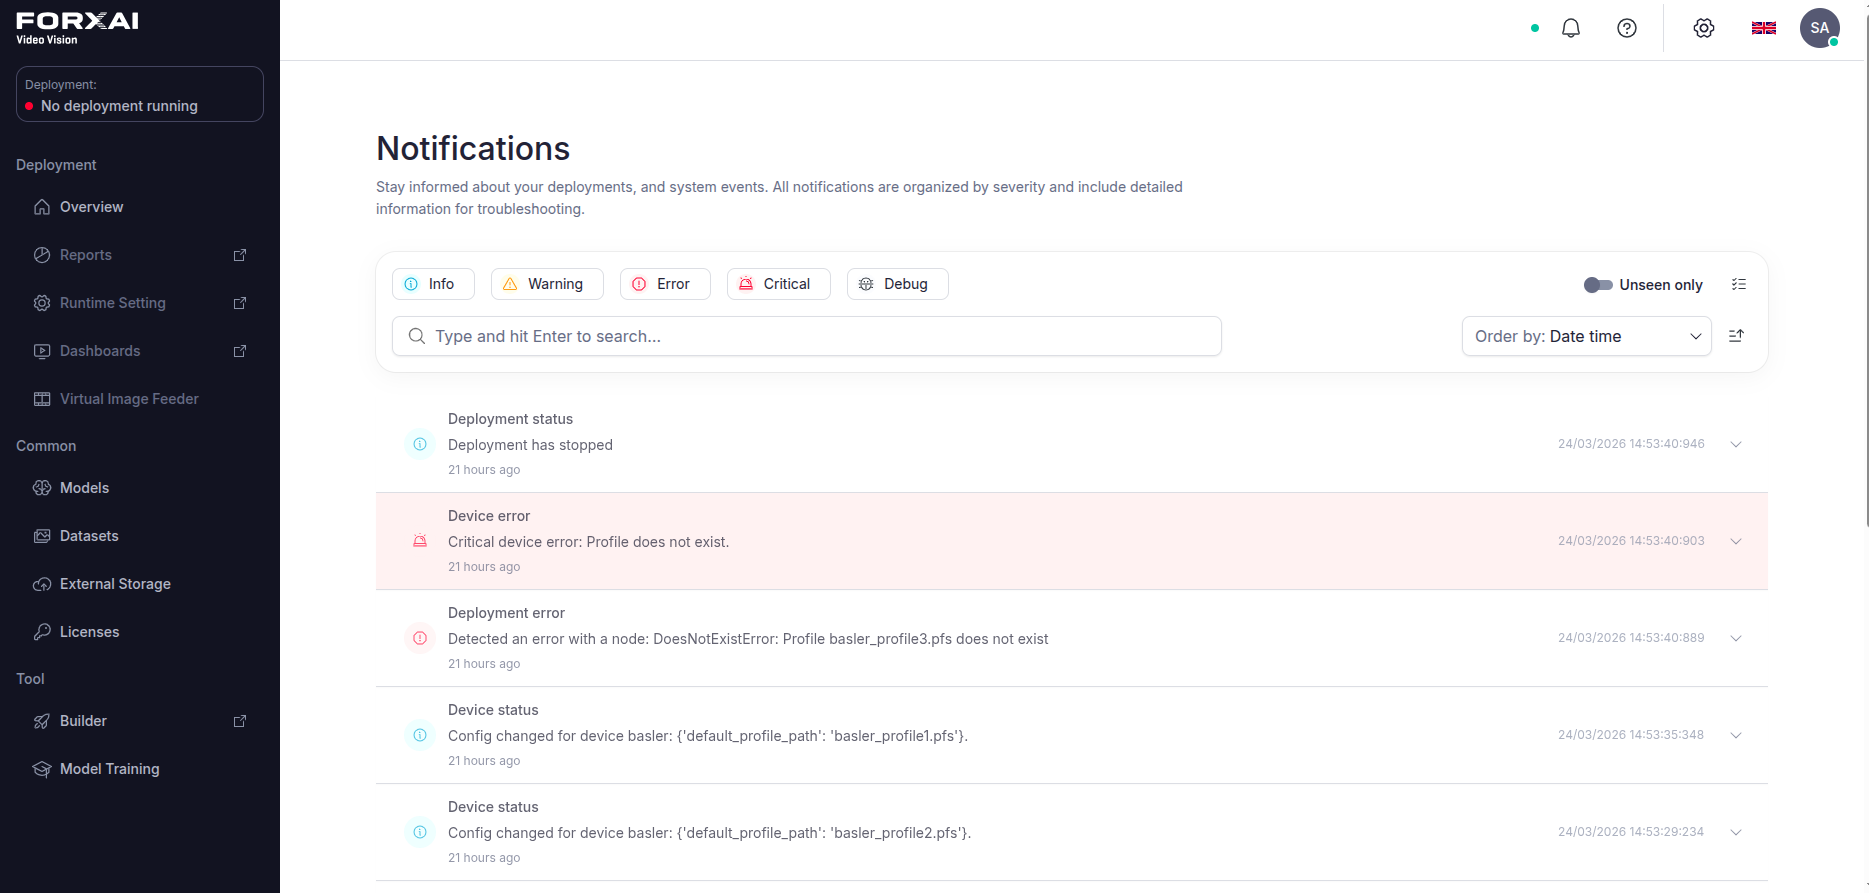Toggle the Error severity filter
This screenshot has height=893, width=1869.
pyautogui.click(x=665, y=284)
